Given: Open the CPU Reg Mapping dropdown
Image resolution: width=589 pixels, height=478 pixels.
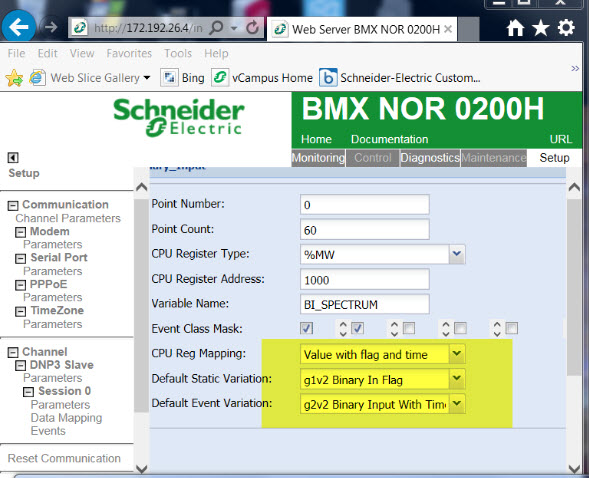Looking at the screenshot, I should [457, 354].
